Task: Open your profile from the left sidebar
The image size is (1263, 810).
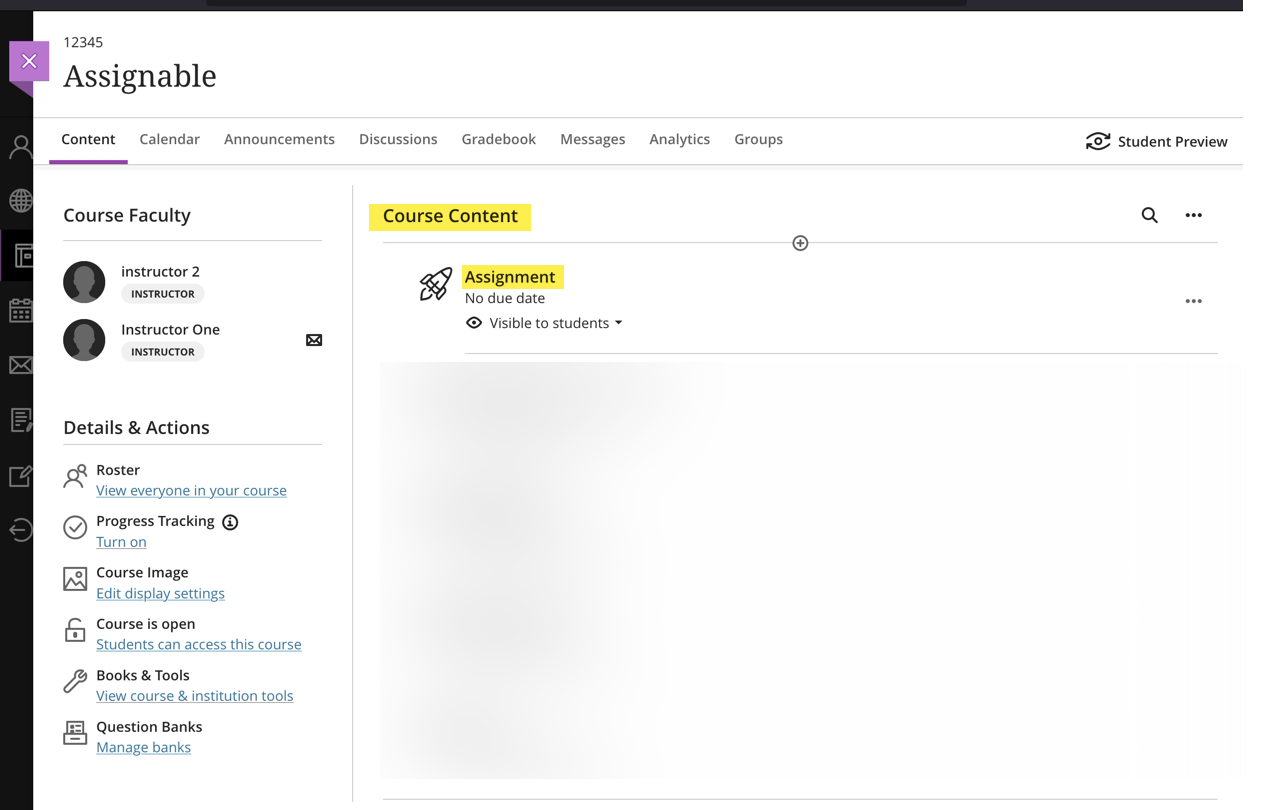Action: click(20, 145)
